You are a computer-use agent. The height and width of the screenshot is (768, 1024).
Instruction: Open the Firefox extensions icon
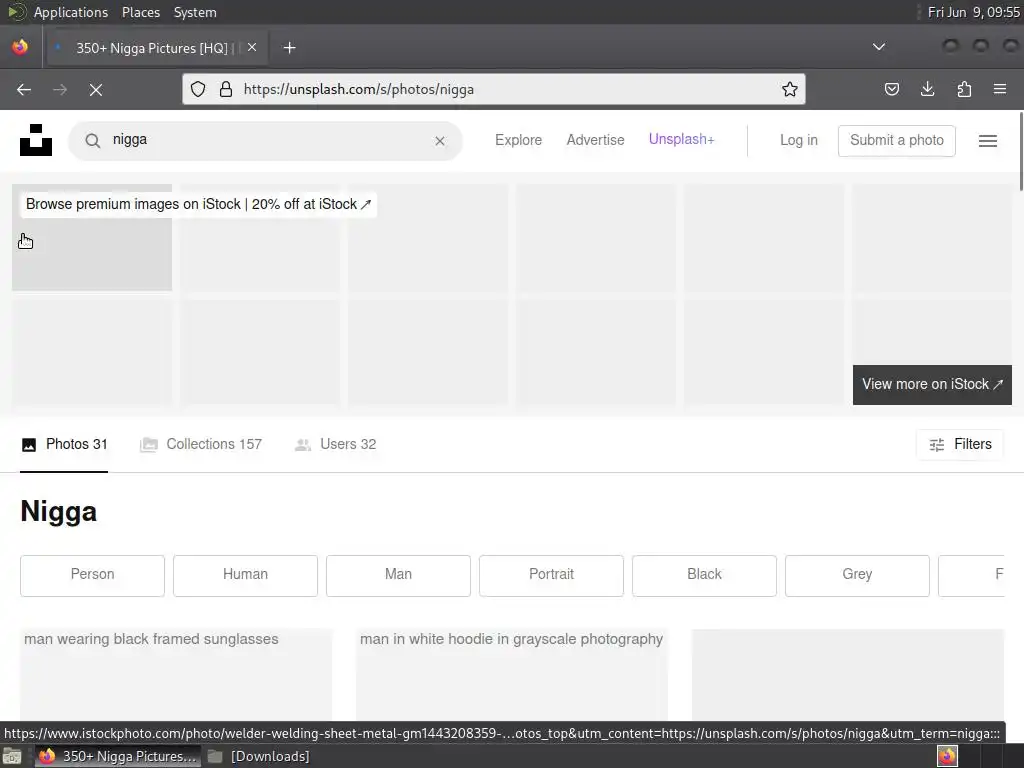(964, 89)
